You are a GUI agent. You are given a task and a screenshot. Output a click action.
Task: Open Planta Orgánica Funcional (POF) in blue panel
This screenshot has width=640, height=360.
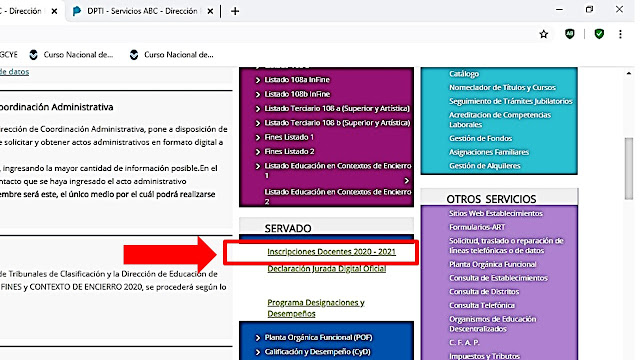point(318,338)
